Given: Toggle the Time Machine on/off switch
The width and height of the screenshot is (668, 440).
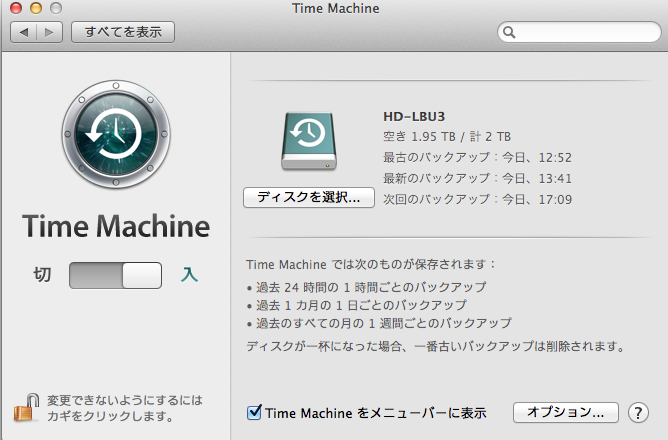Looking at the screenshot, I should (x=115, y=275).
